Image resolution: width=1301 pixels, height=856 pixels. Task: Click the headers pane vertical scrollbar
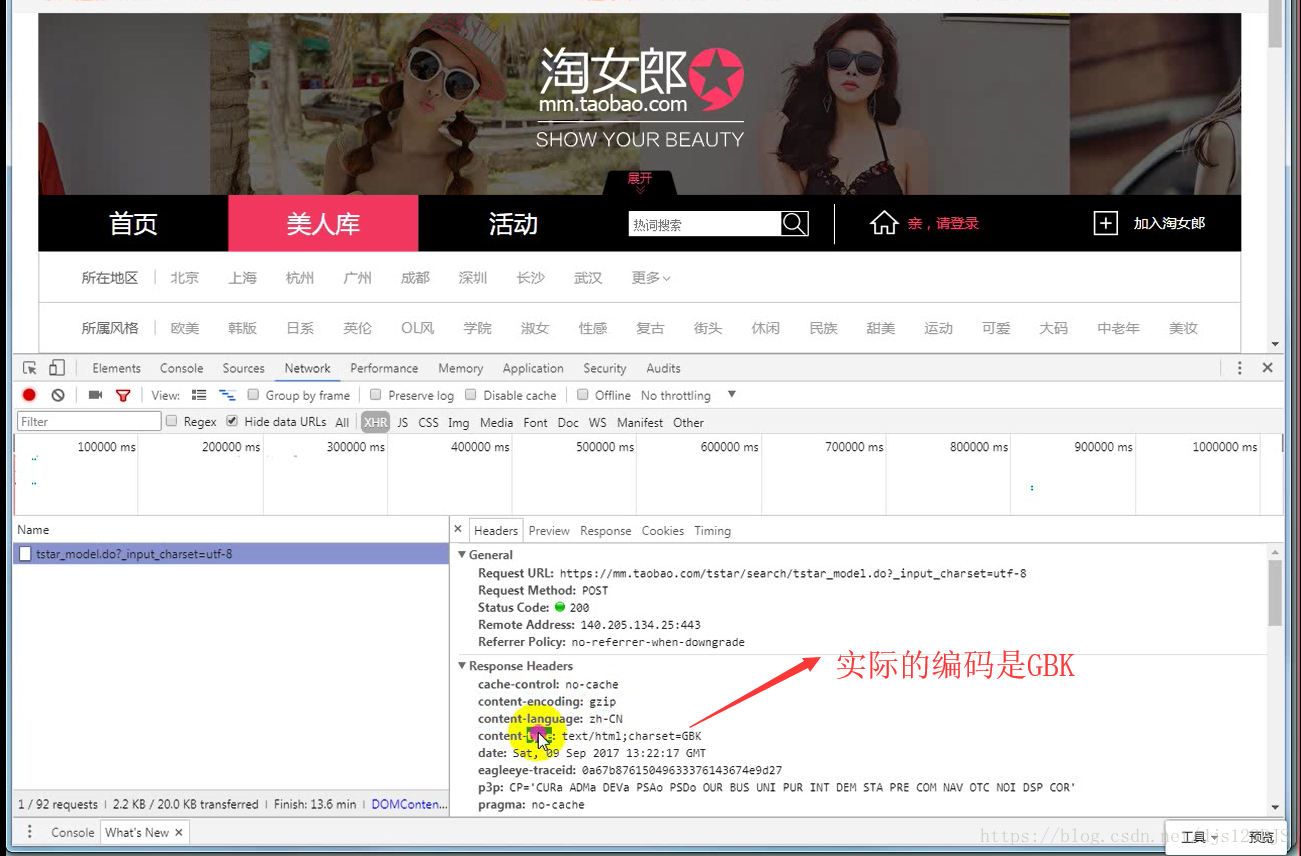(x=1275, y=592)
